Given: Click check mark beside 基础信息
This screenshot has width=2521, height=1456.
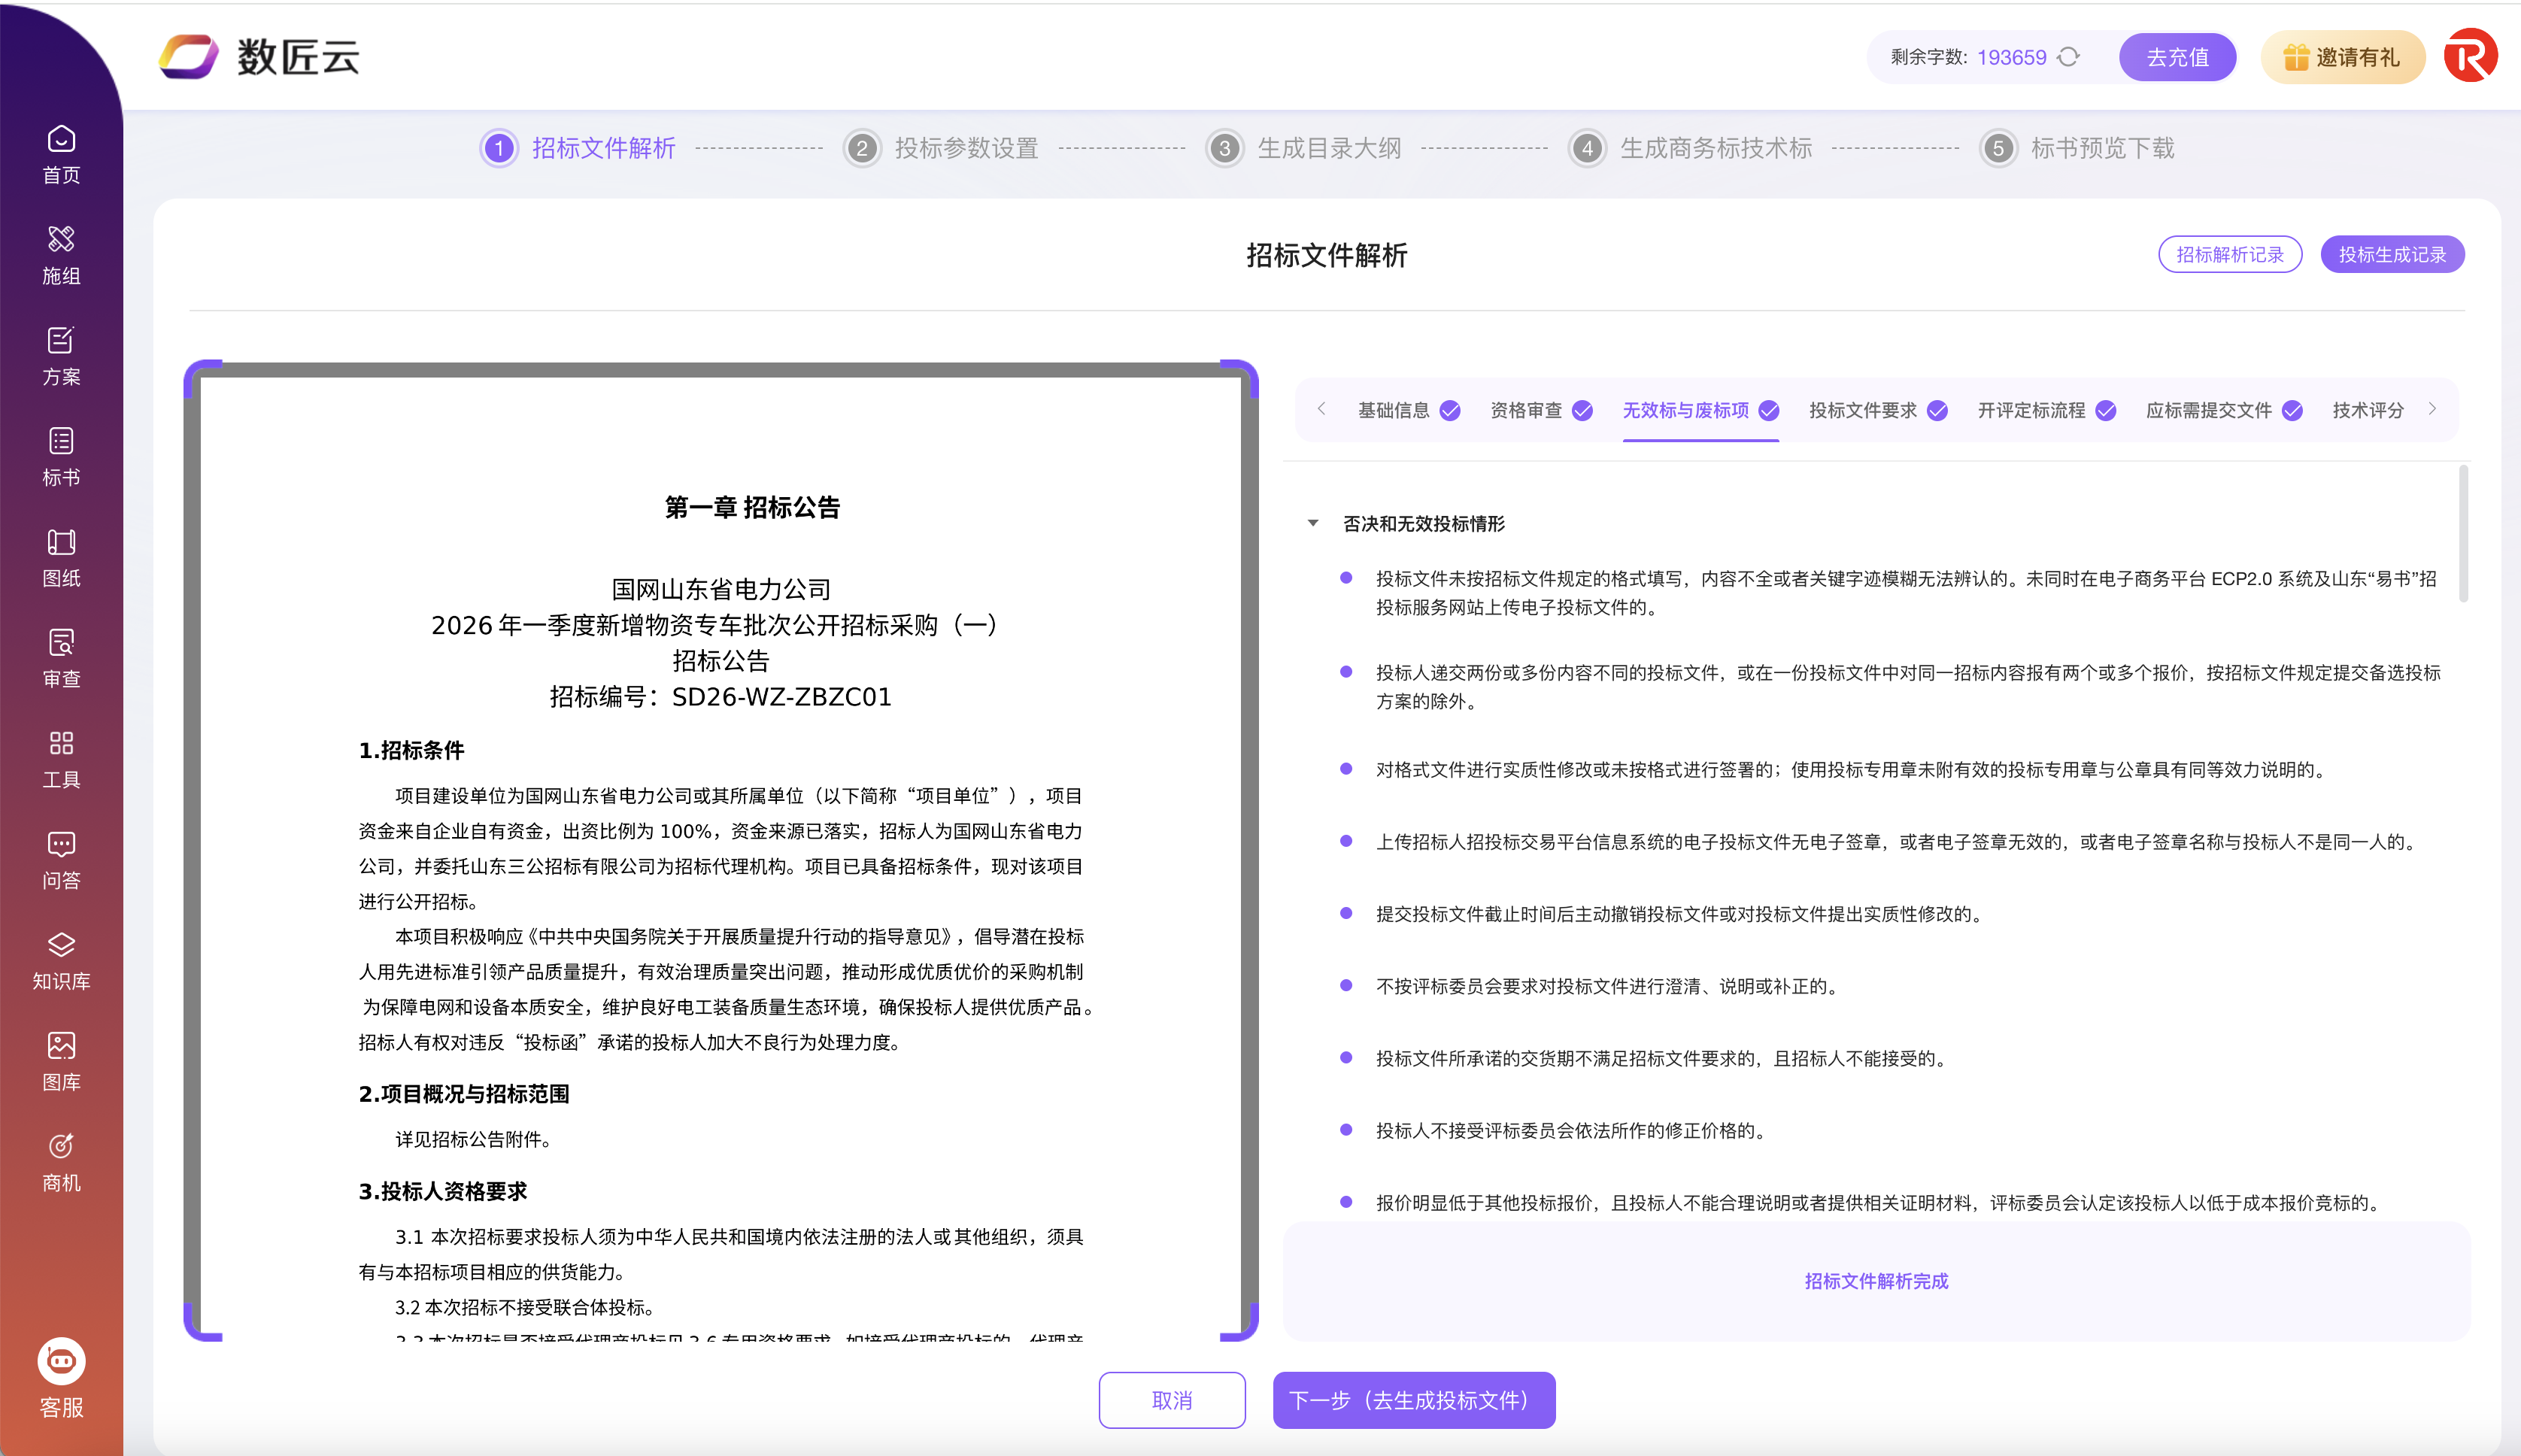Looking at the screenshot, I should (x=1450, y=411).
